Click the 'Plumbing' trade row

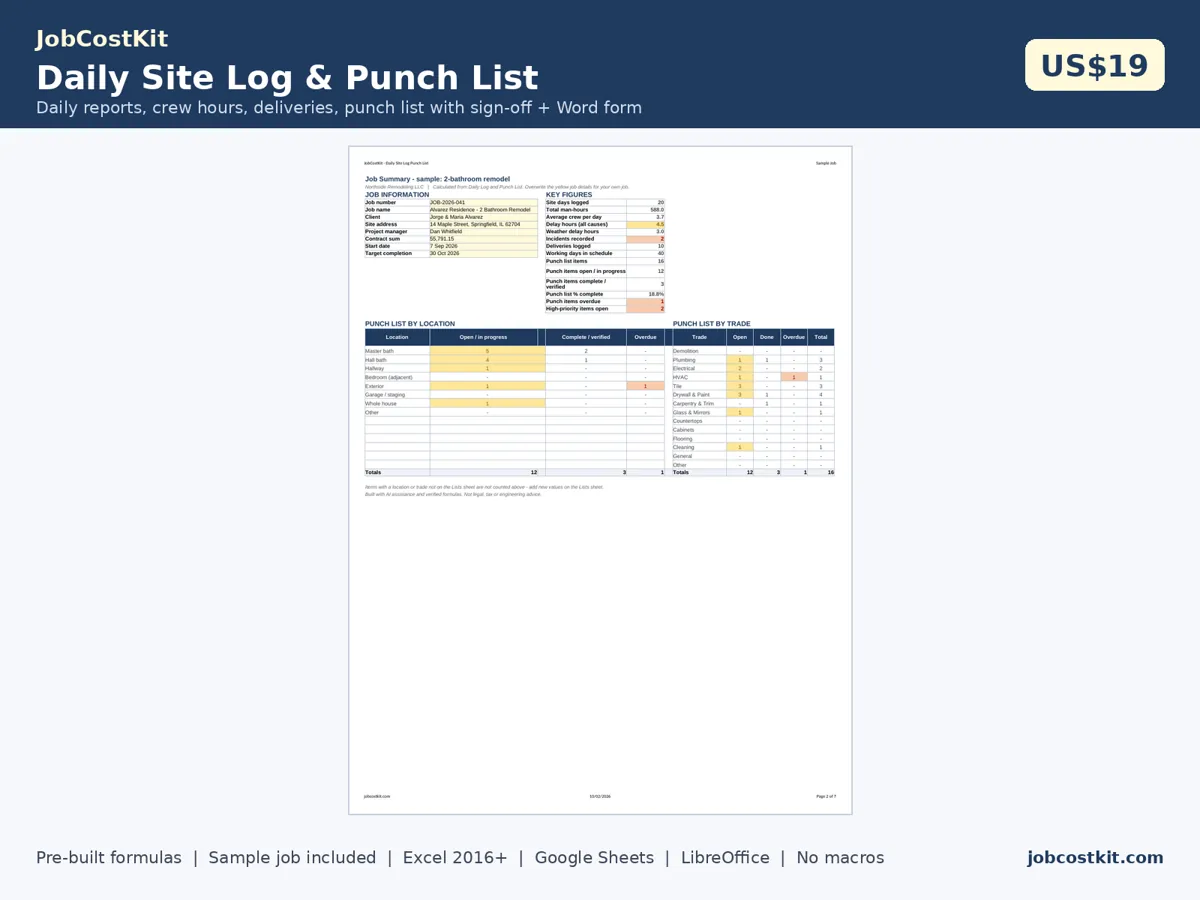[x=753, y=360]
